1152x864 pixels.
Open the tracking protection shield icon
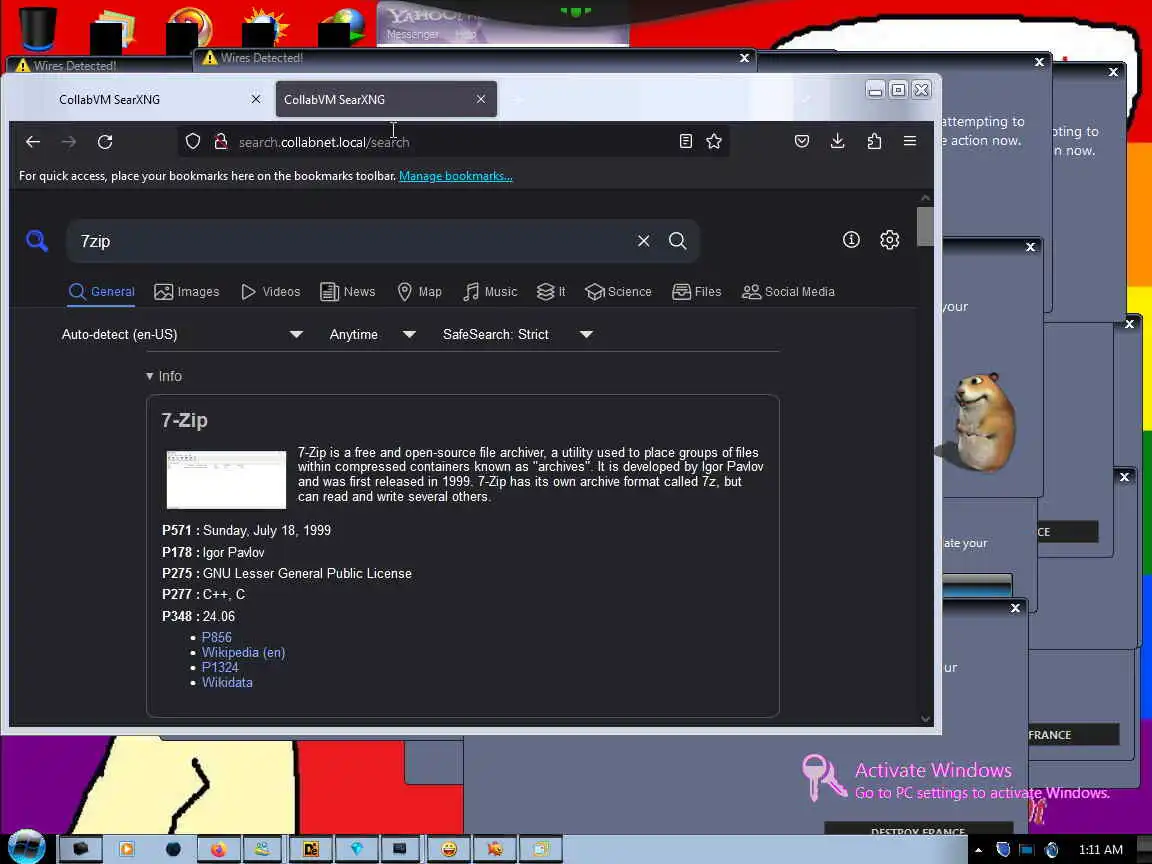coord(192,141)
